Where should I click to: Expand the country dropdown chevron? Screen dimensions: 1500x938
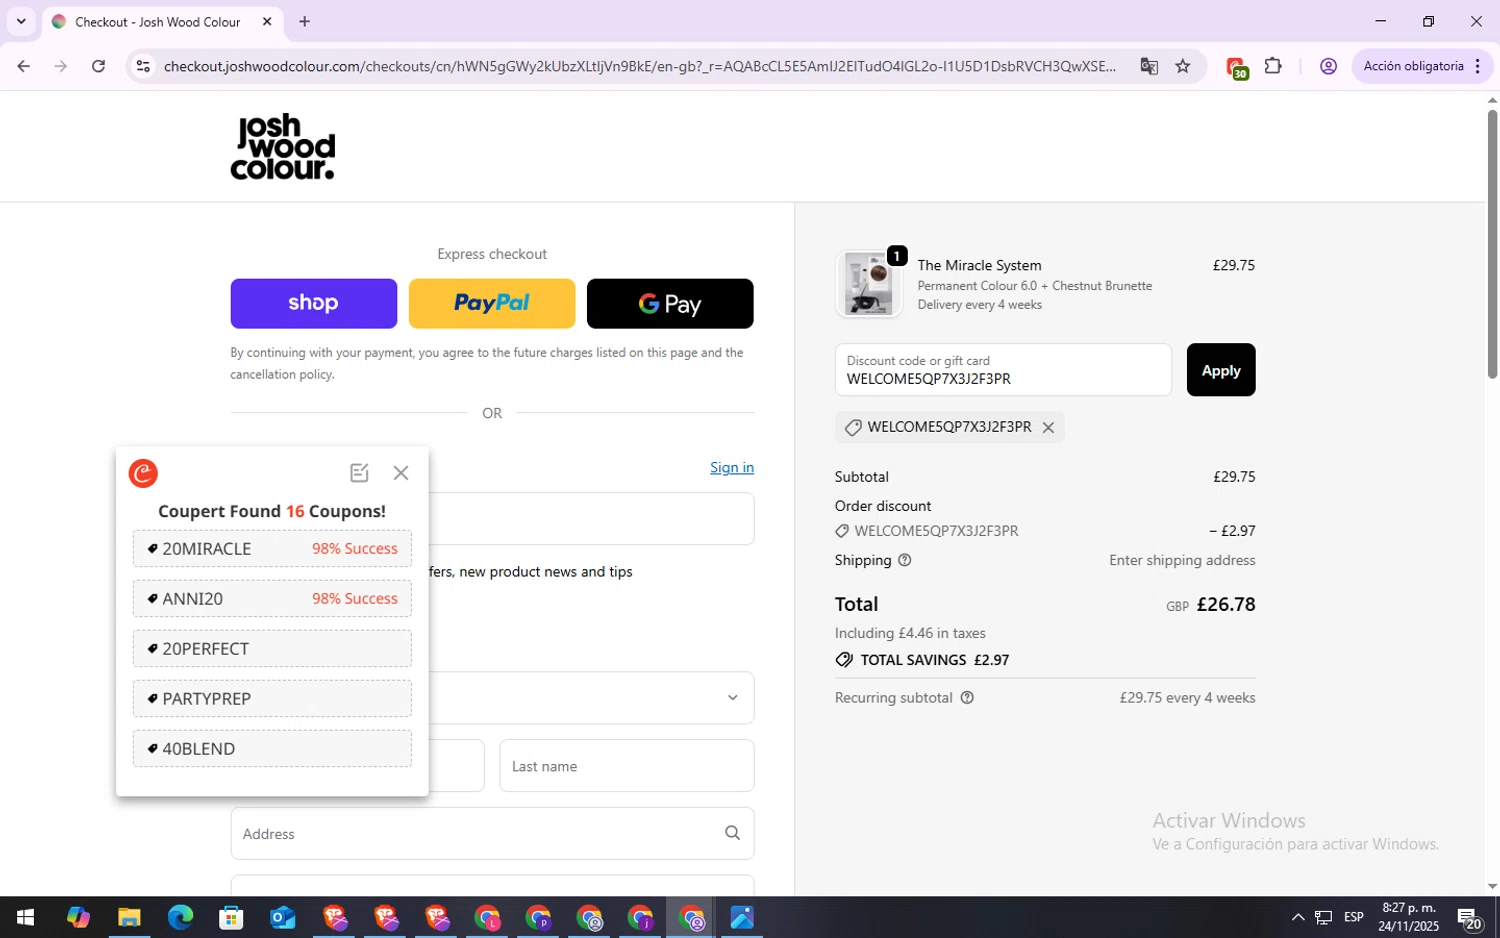click(x=733, y=698)
